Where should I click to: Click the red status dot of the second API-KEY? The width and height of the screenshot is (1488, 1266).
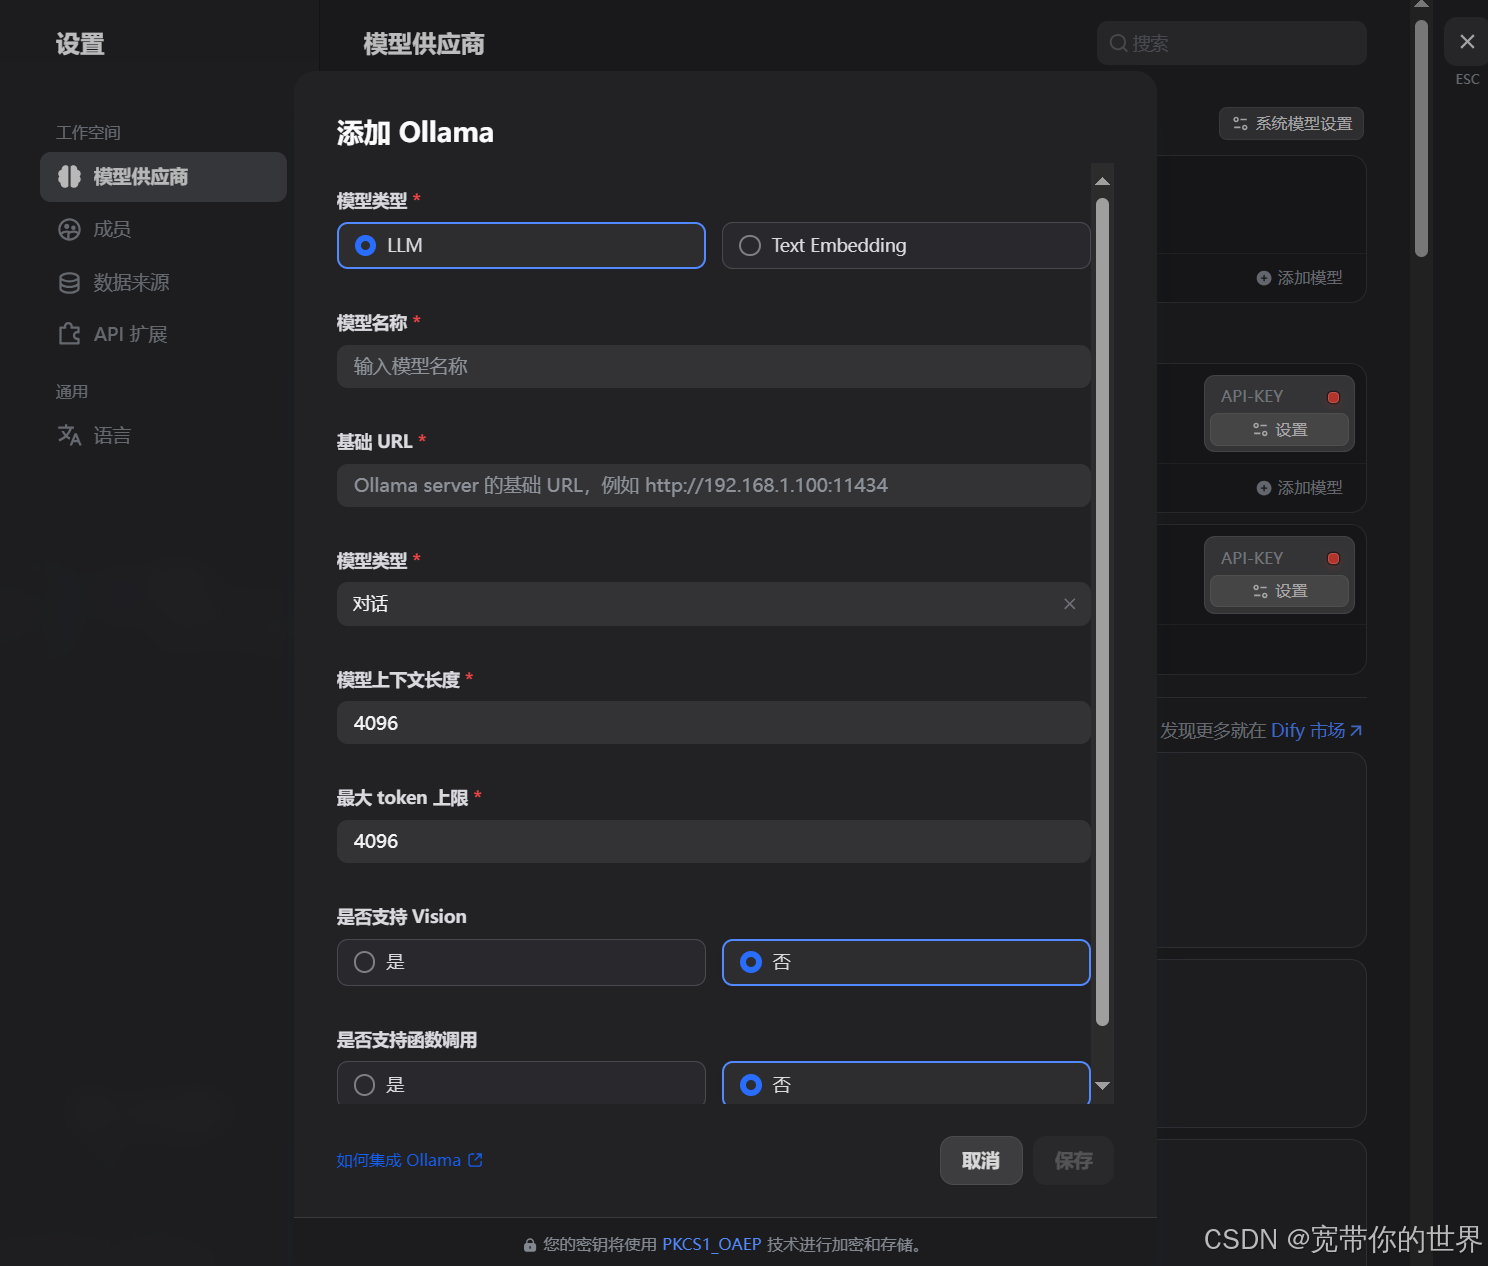click(1333, 558)
